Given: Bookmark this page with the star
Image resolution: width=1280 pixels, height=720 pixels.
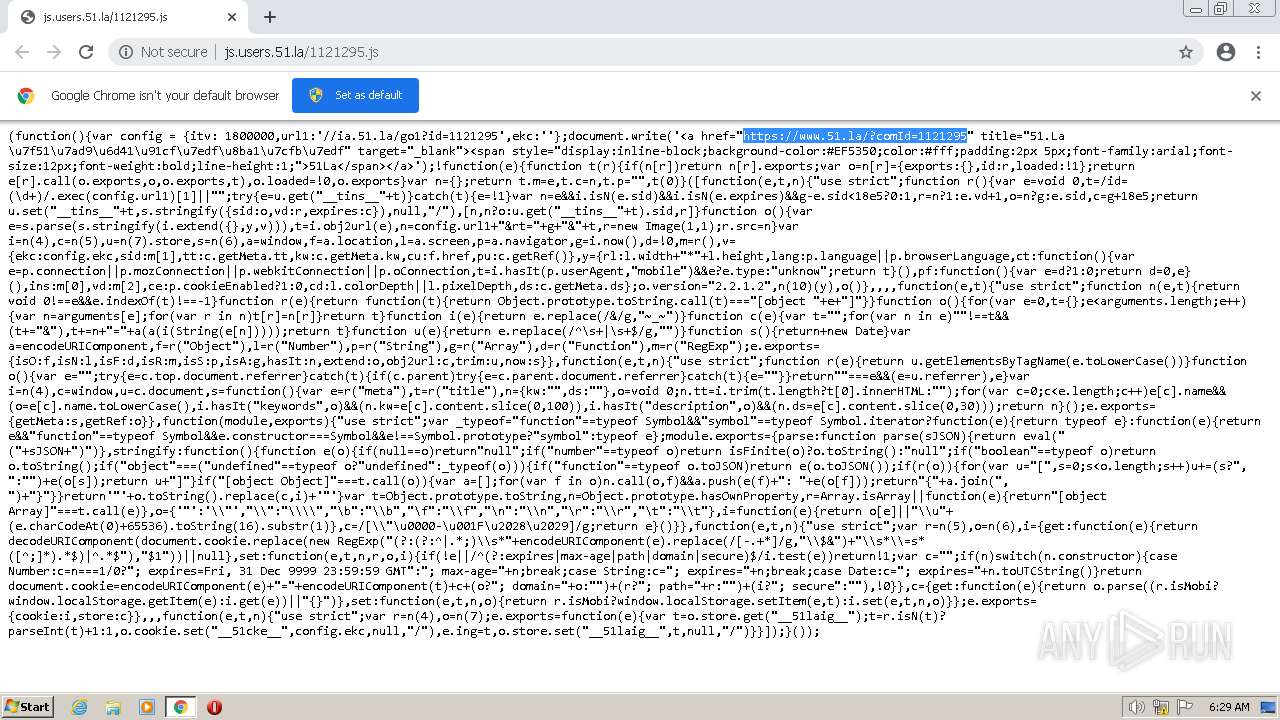Looking at the screenshot, I should click(x=1186, y=52).
